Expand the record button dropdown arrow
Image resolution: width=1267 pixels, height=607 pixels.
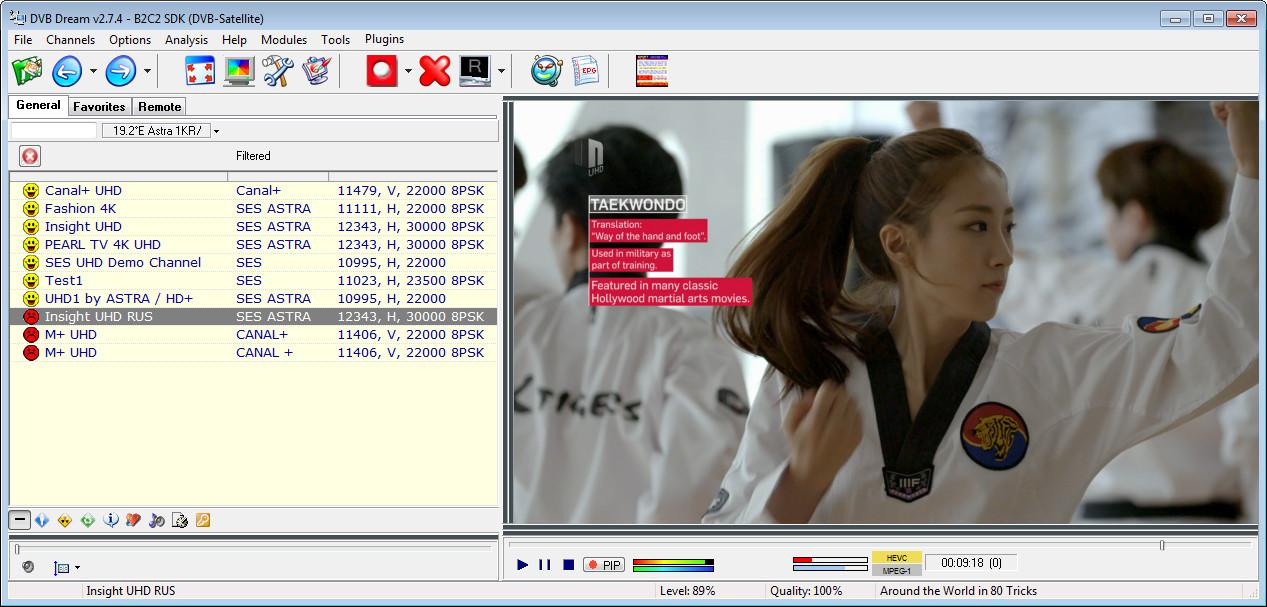[x=407, y=72]
